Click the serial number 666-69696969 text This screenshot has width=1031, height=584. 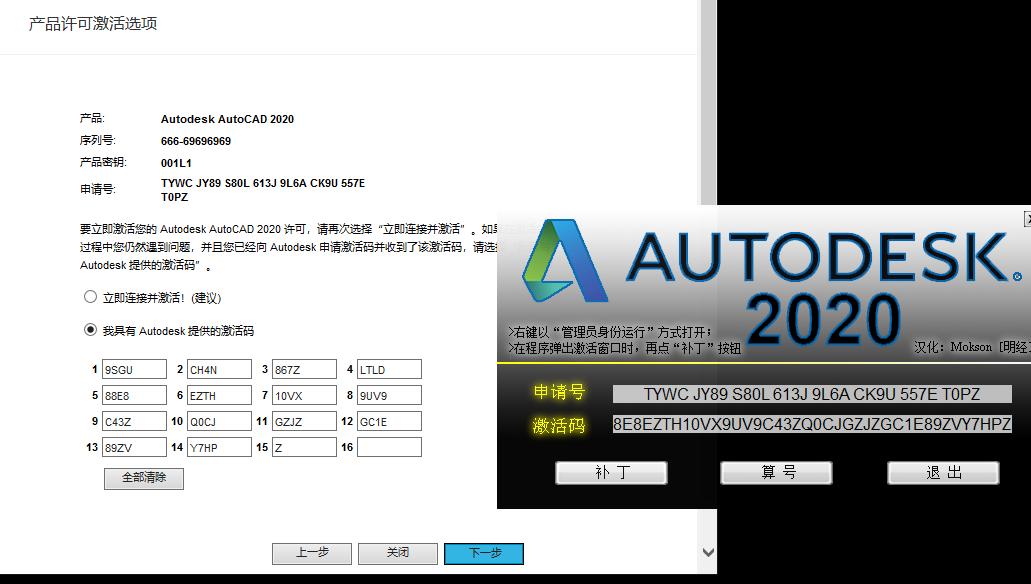pos(196,140)
